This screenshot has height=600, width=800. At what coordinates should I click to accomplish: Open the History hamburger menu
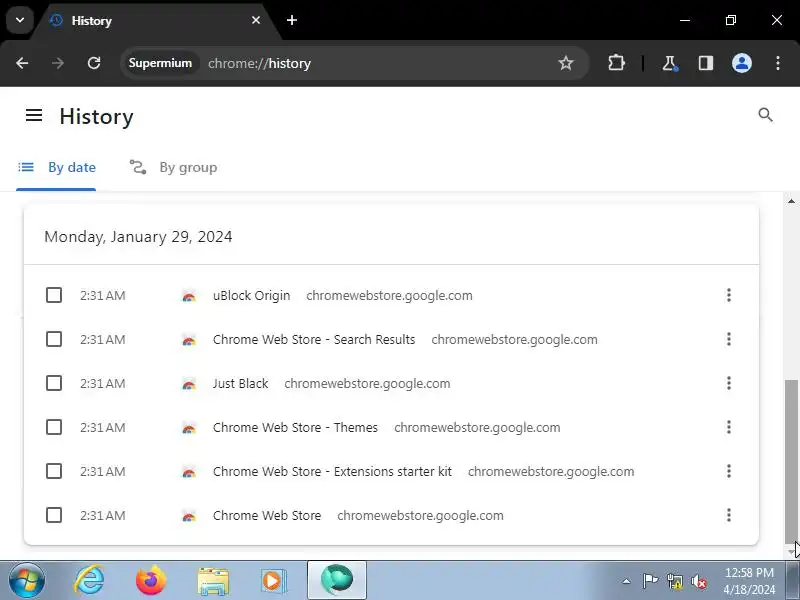(34, 115)
